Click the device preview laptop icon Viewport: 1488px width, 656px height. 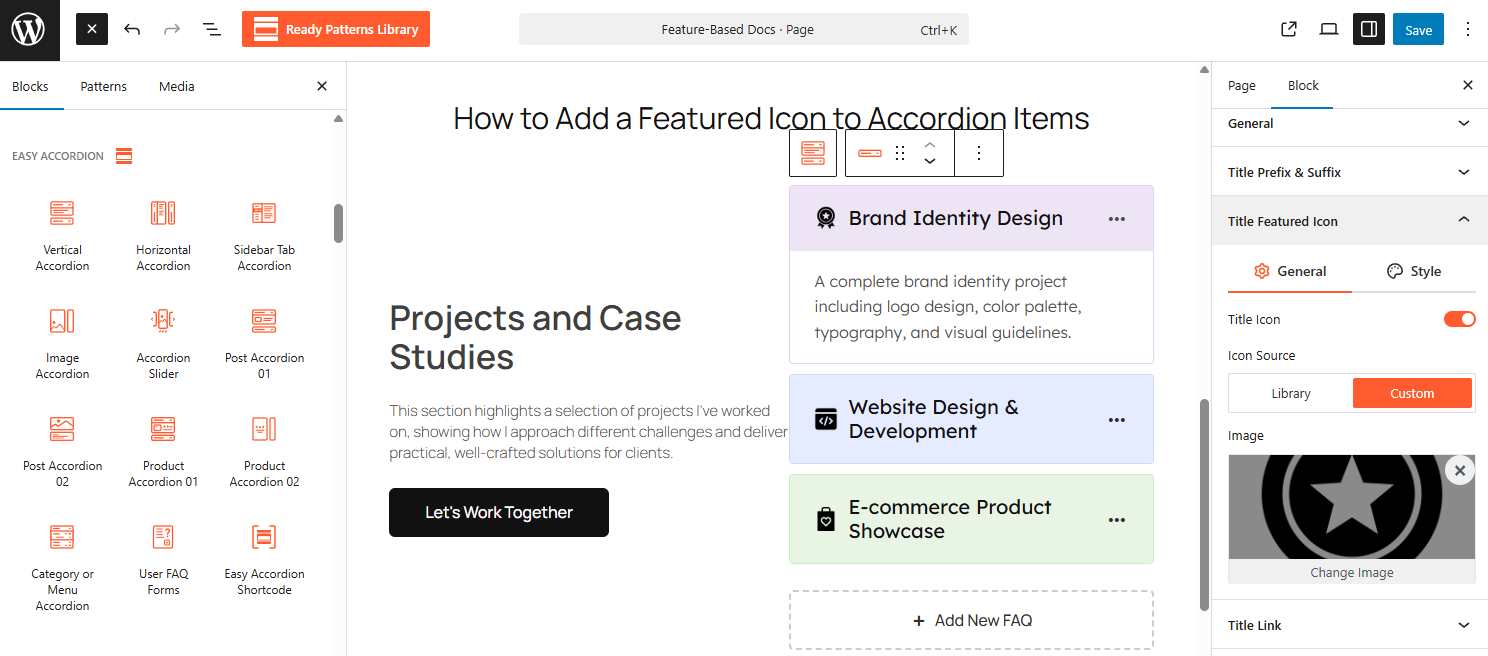[x=1329, y=30]
